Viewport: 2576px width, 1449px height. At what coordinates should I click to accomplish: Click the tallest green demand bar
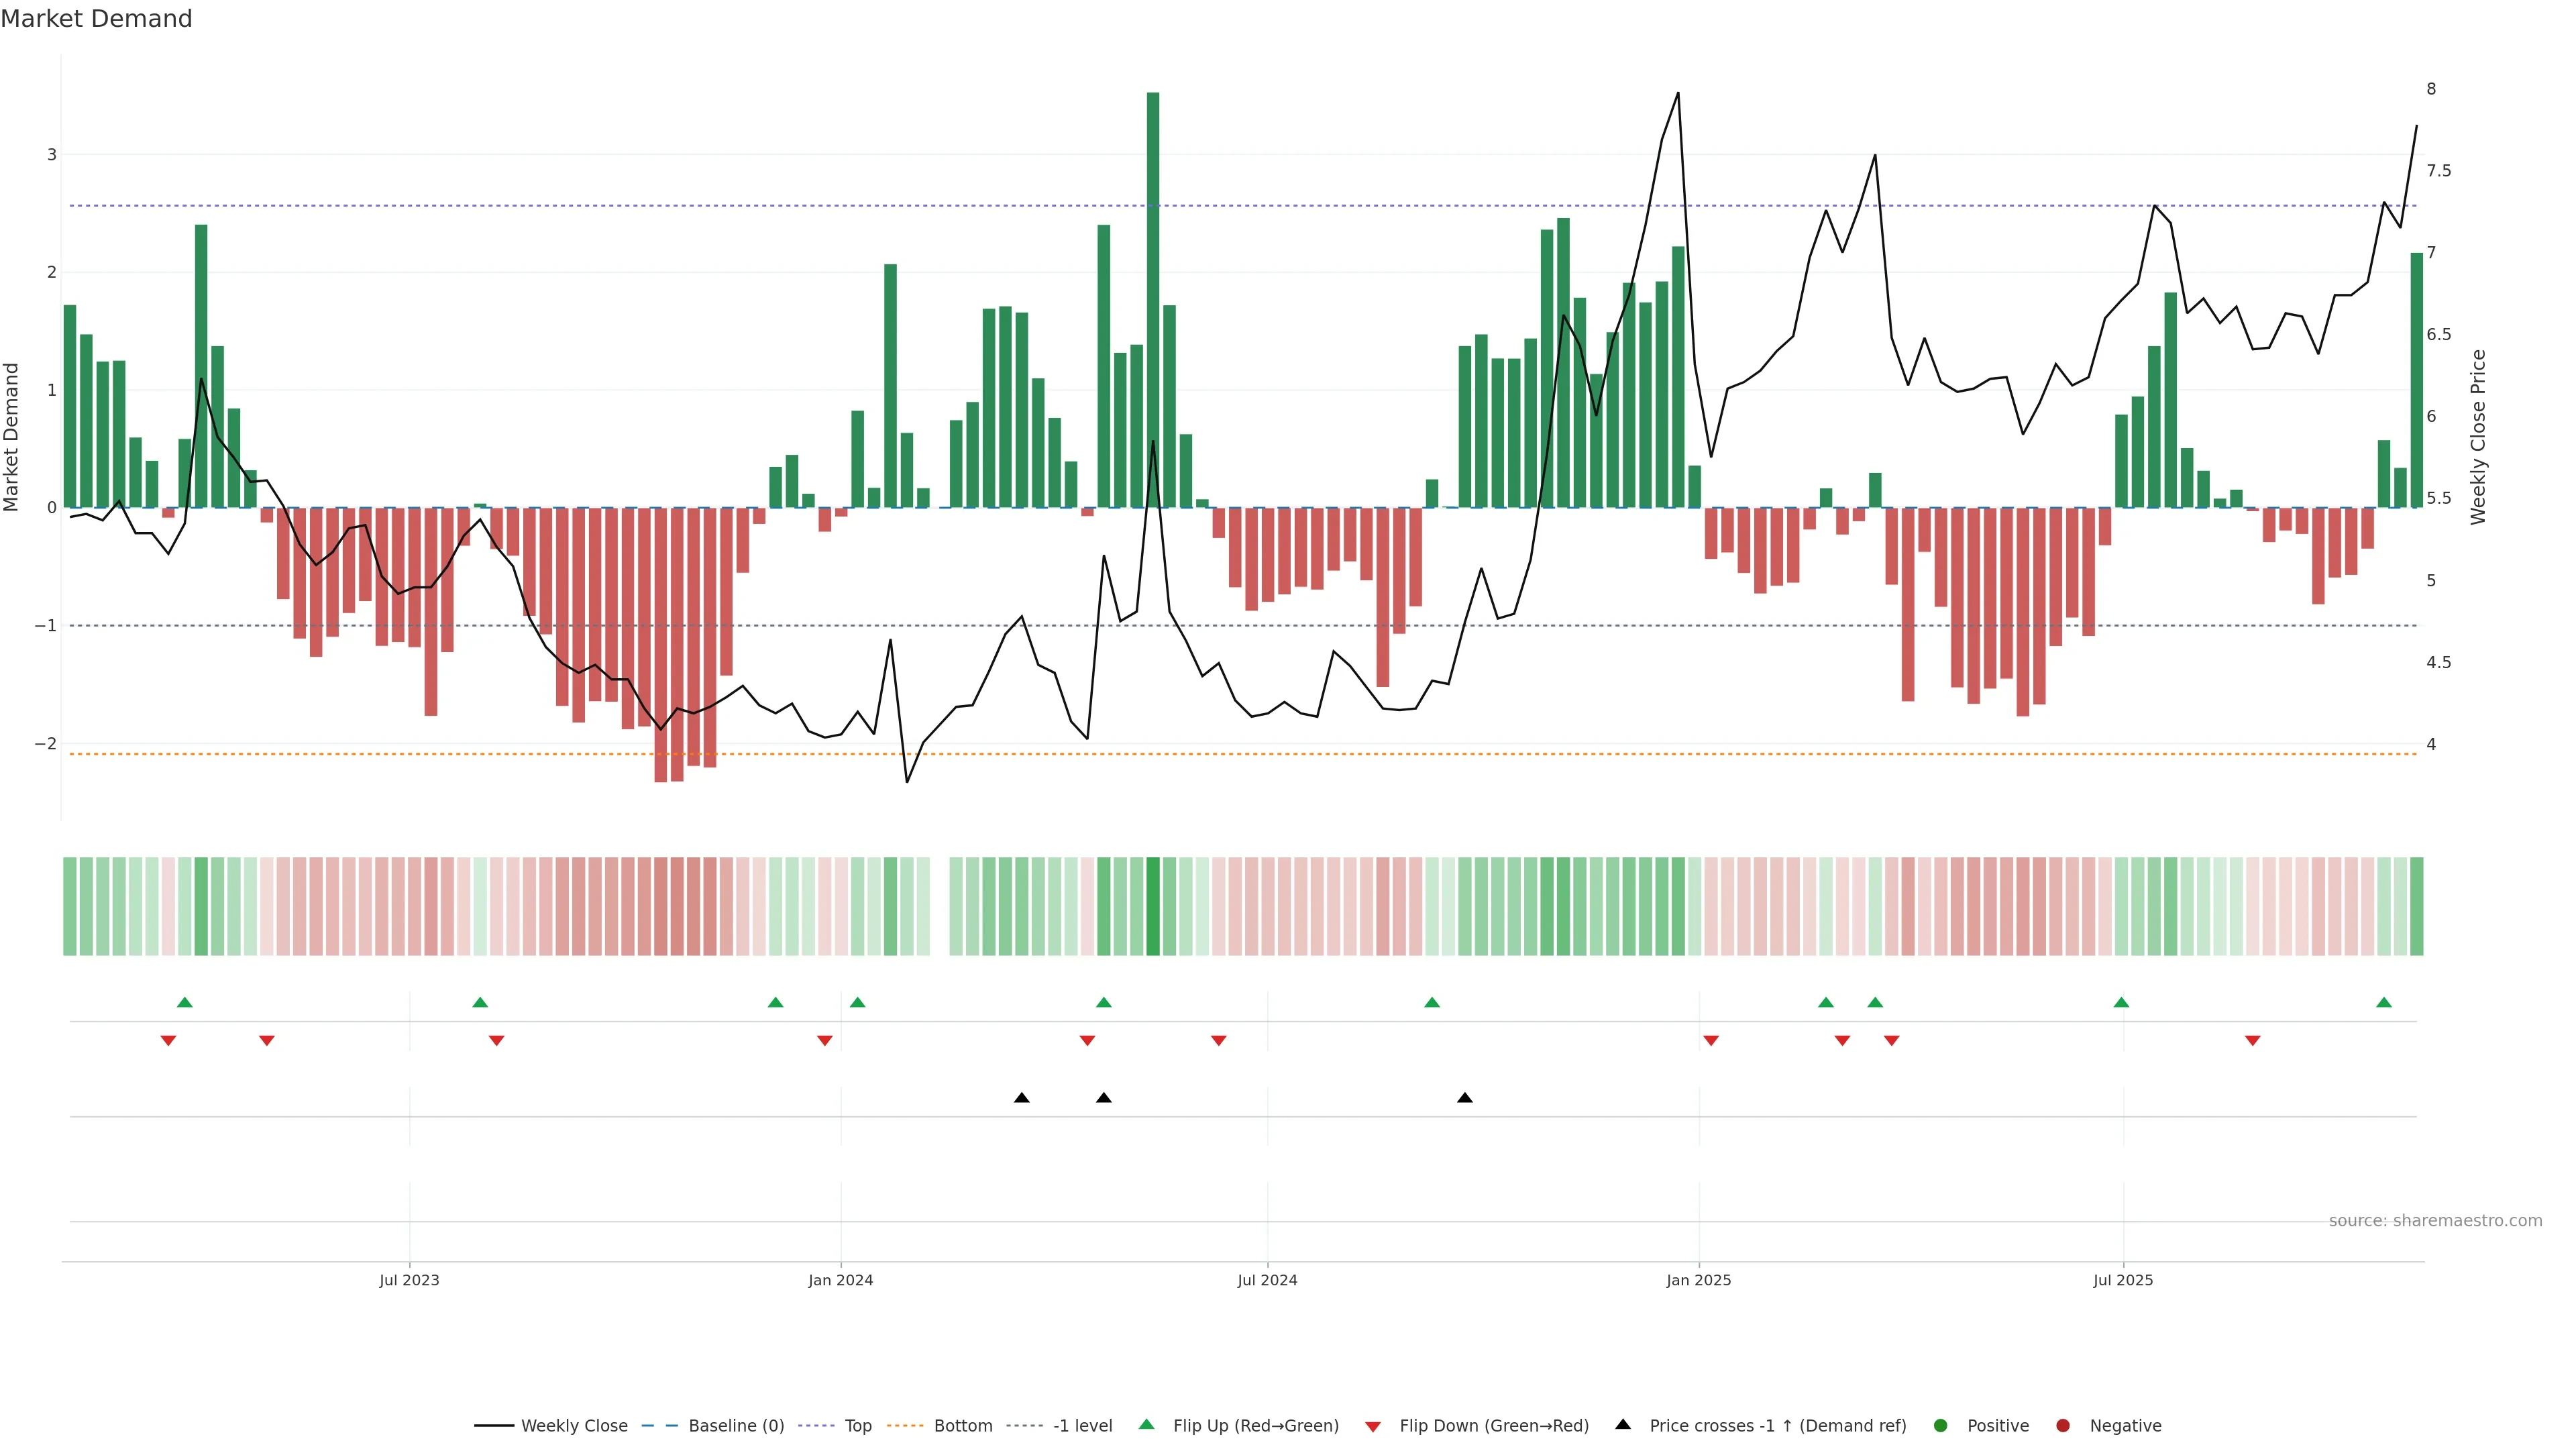click(x=1153, y=300)
